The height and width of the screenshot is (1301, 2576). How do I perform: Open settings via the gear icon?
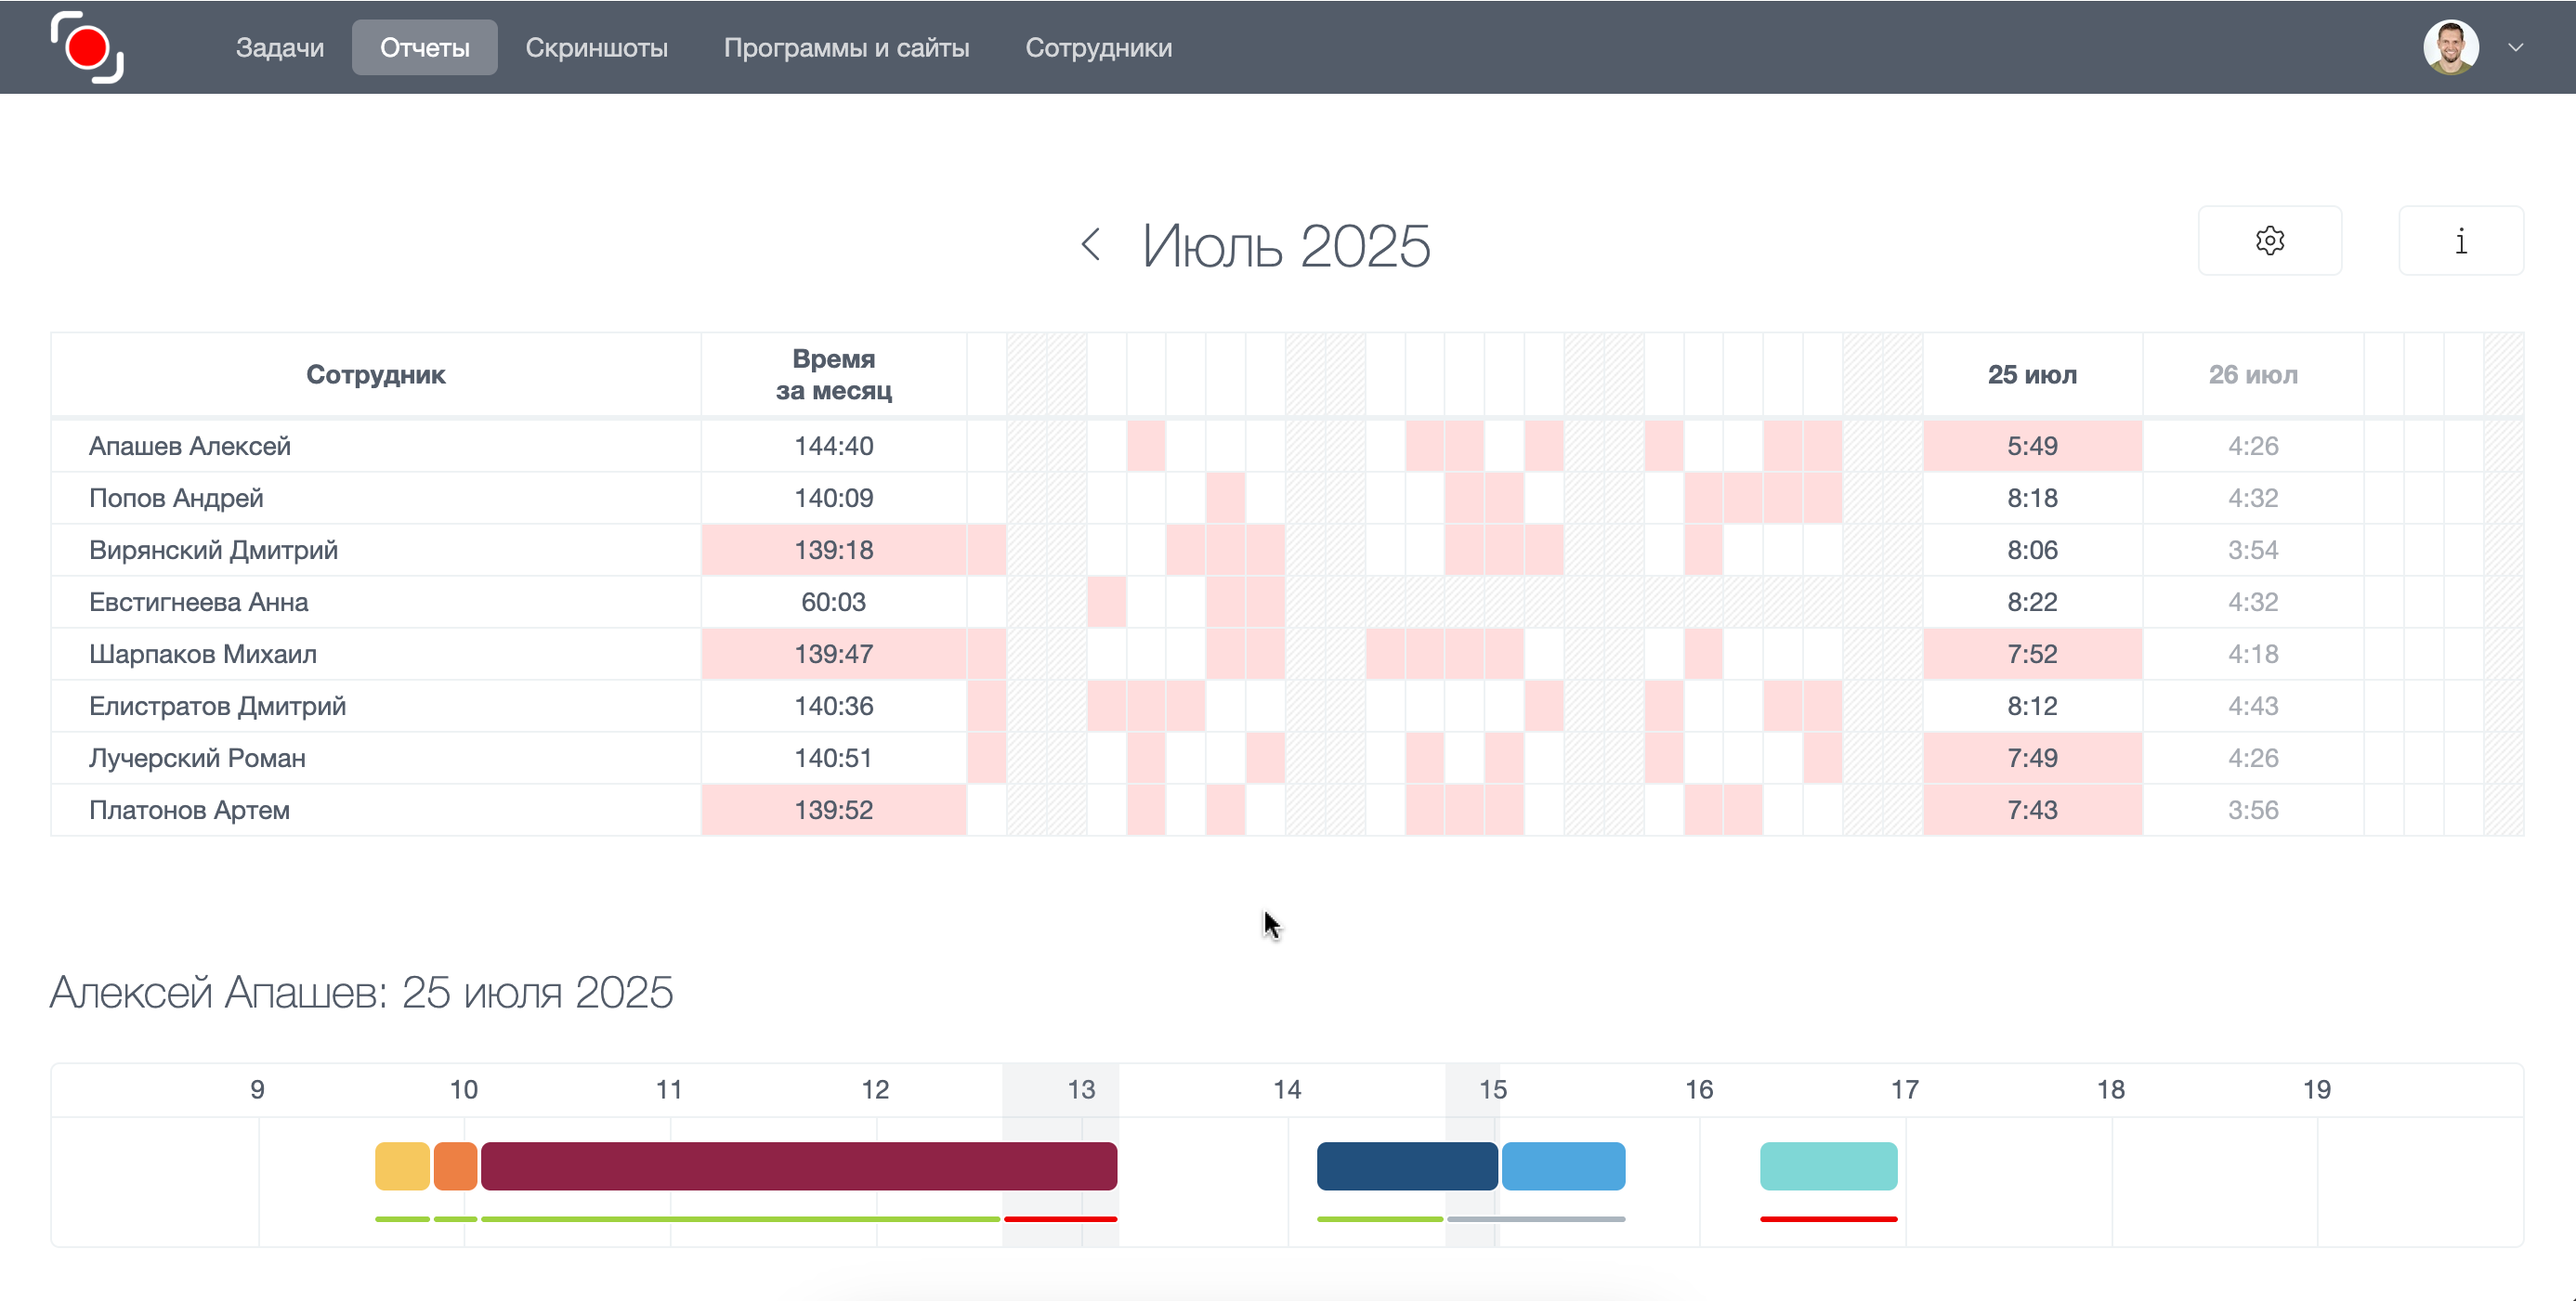coord(2269,241)
